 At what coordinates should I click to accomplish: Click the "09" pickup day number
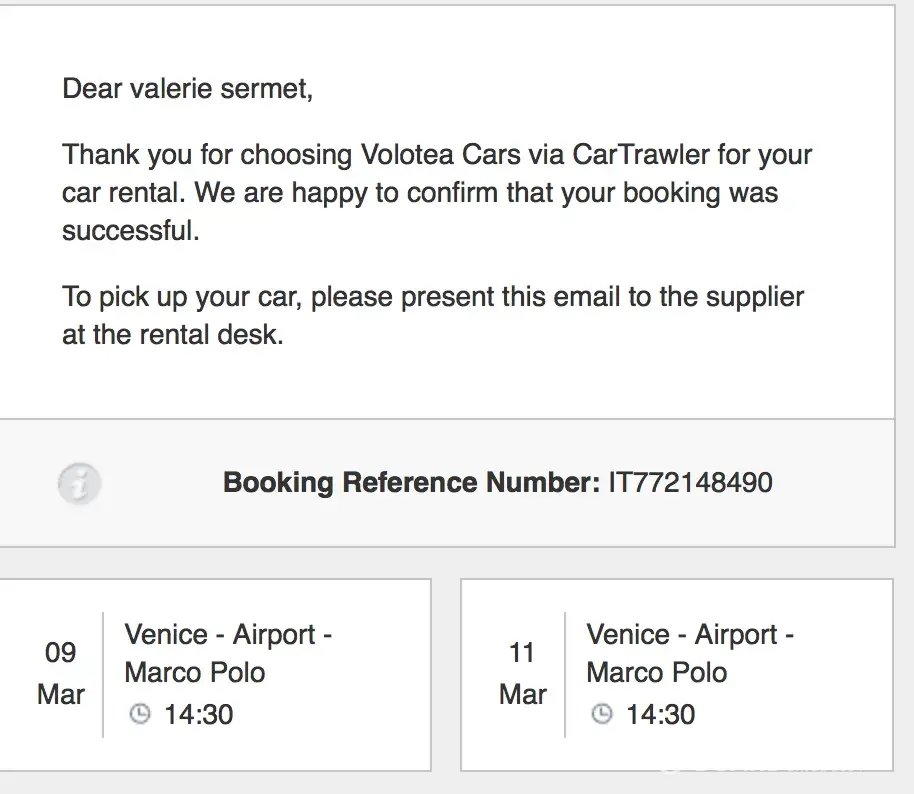click(61, 653)
